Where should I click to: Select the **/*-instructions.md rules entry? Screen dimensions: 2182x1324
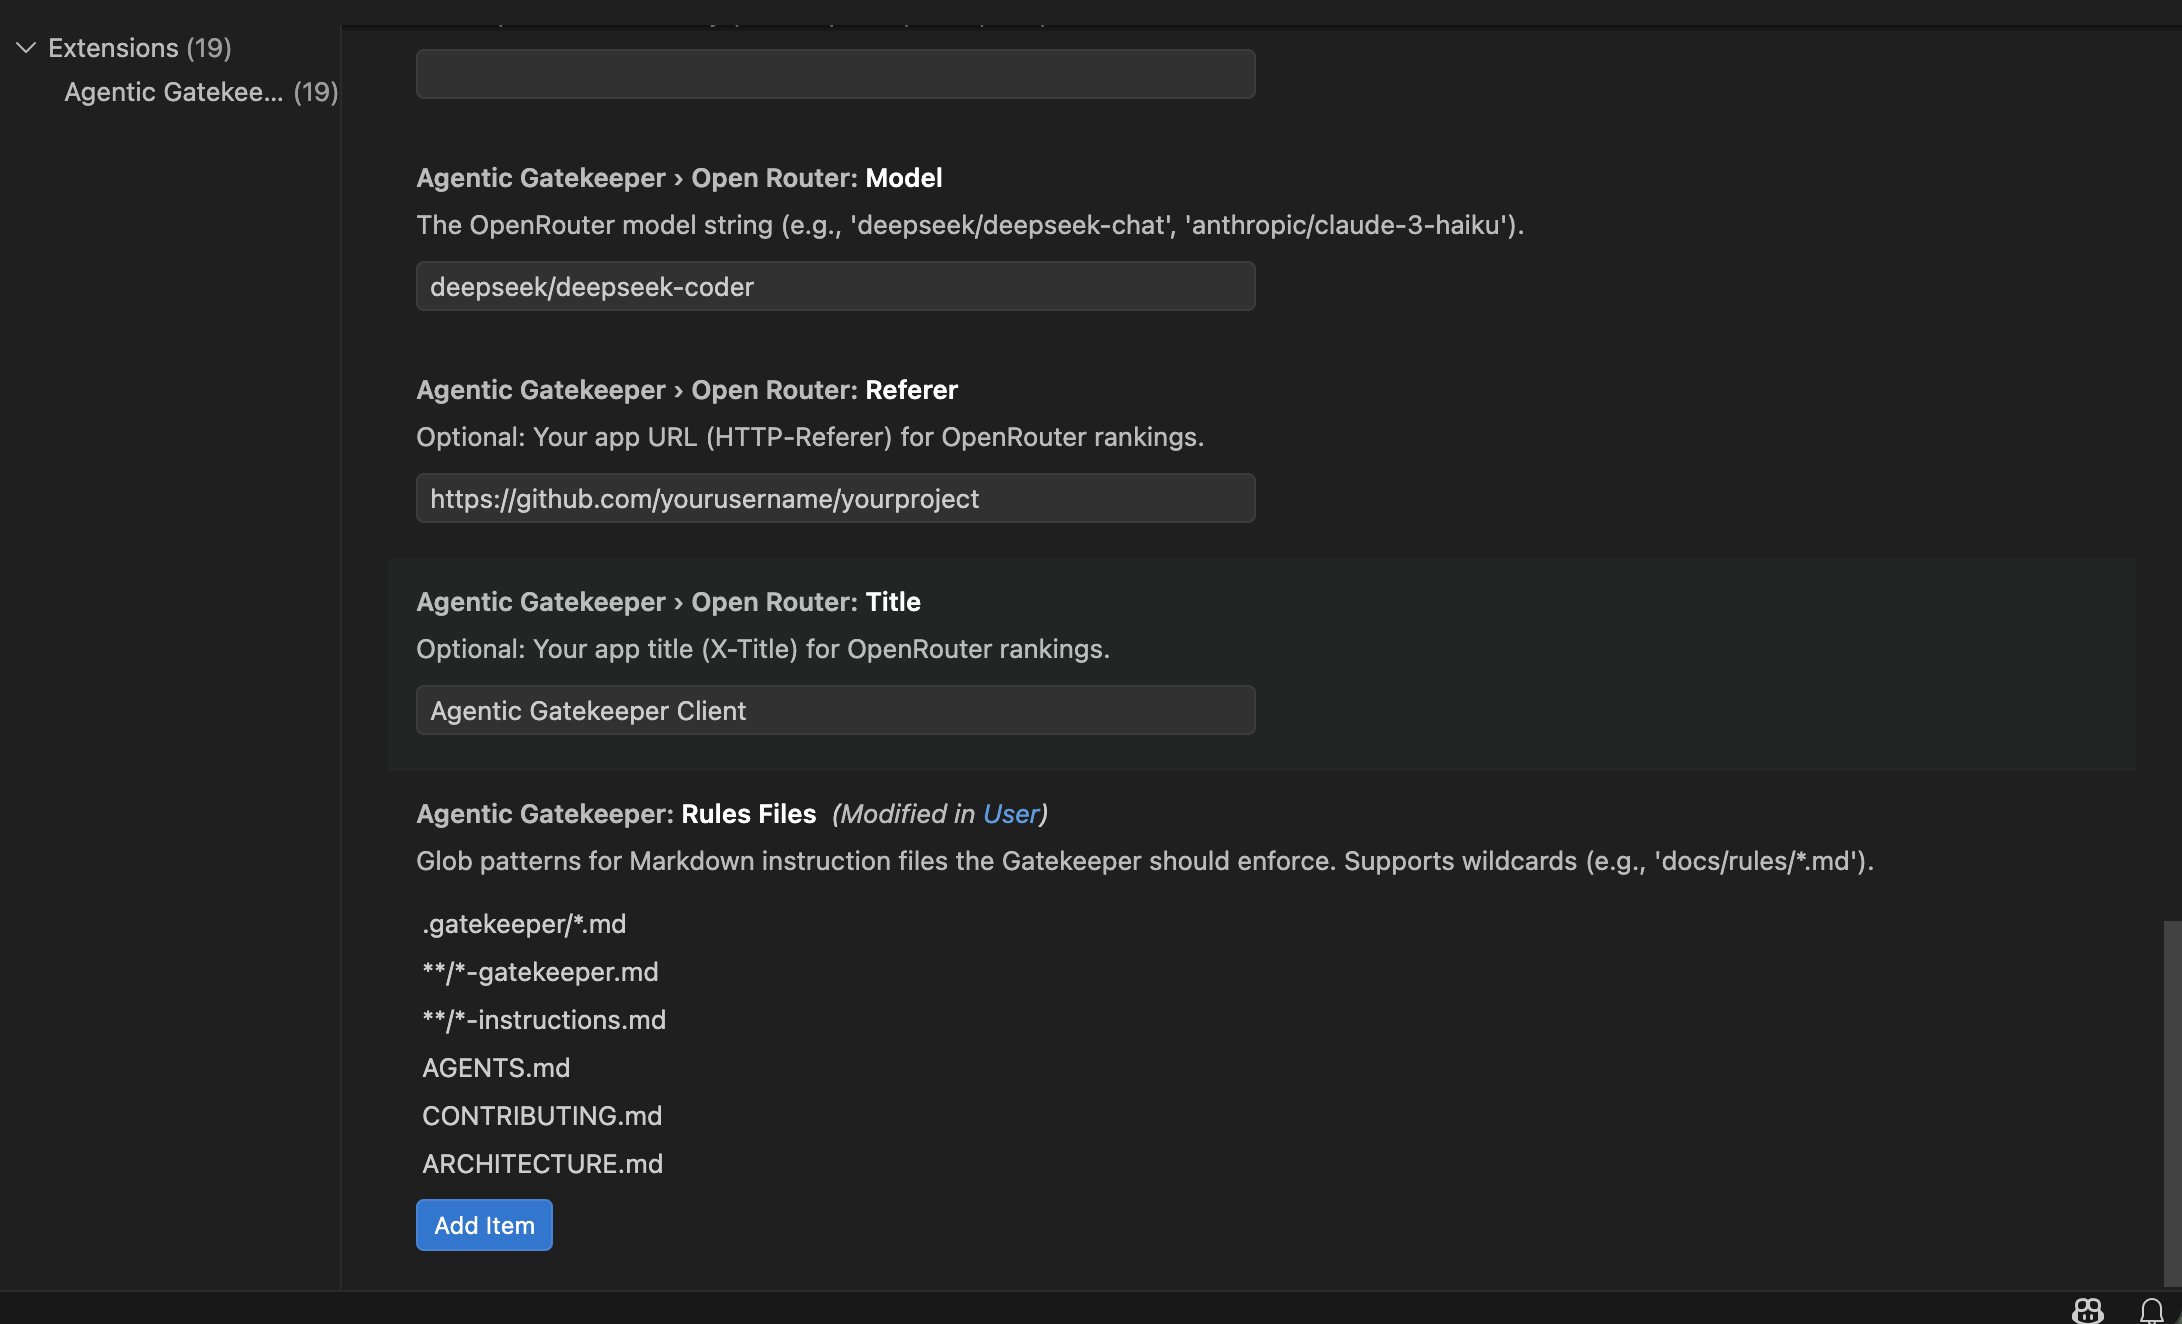[x=543, y=1019]
